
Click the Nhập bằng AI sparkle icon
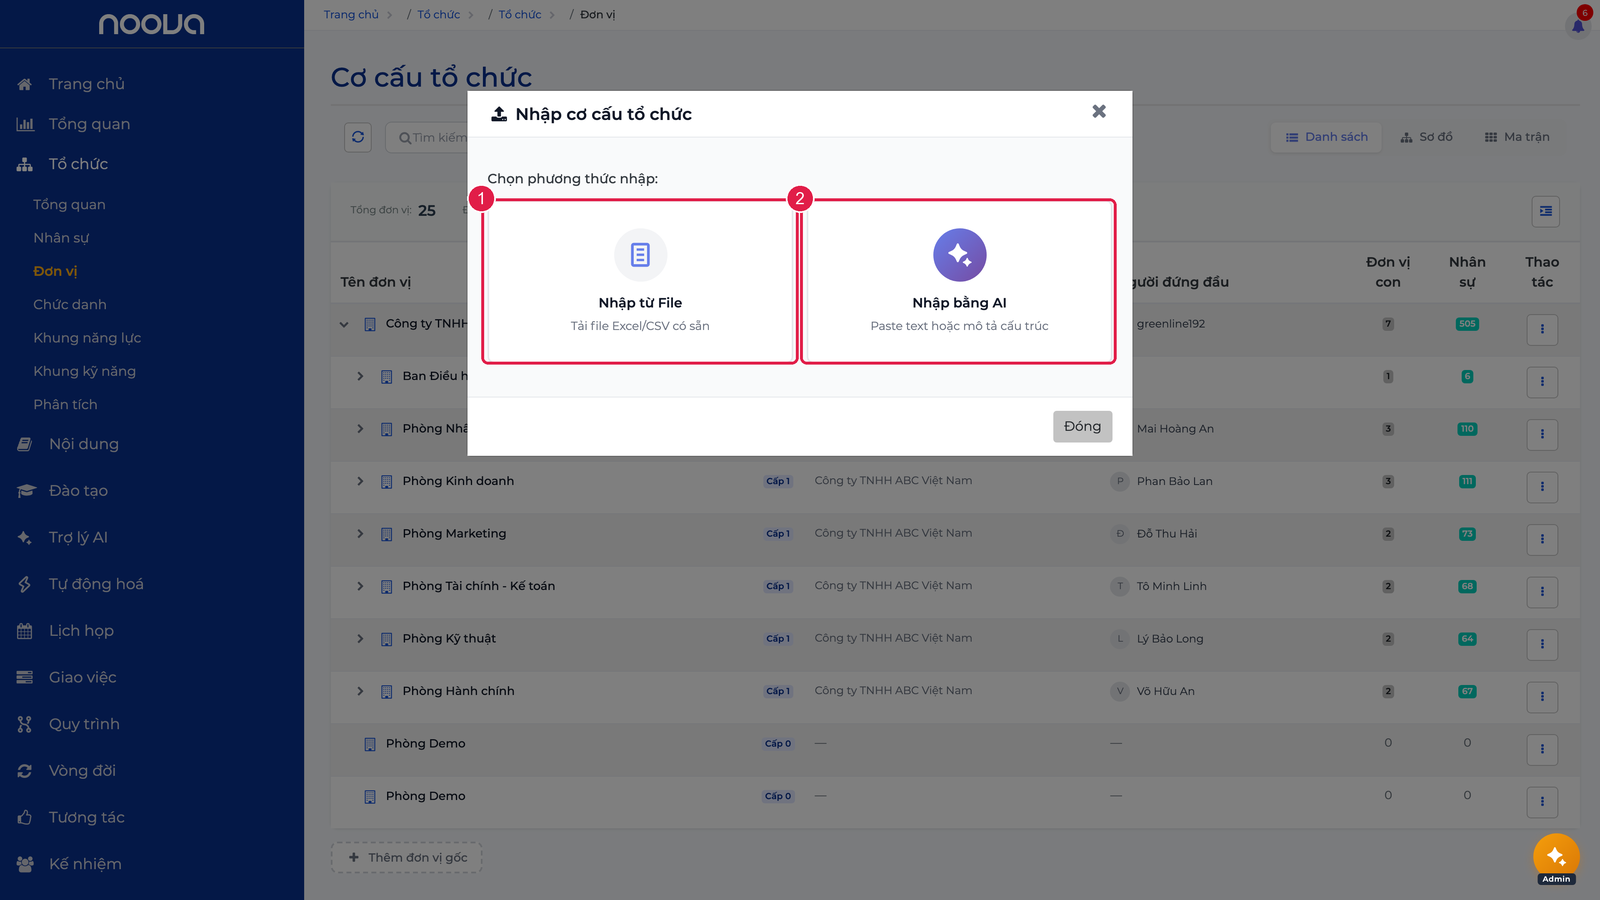pos(959,255)
